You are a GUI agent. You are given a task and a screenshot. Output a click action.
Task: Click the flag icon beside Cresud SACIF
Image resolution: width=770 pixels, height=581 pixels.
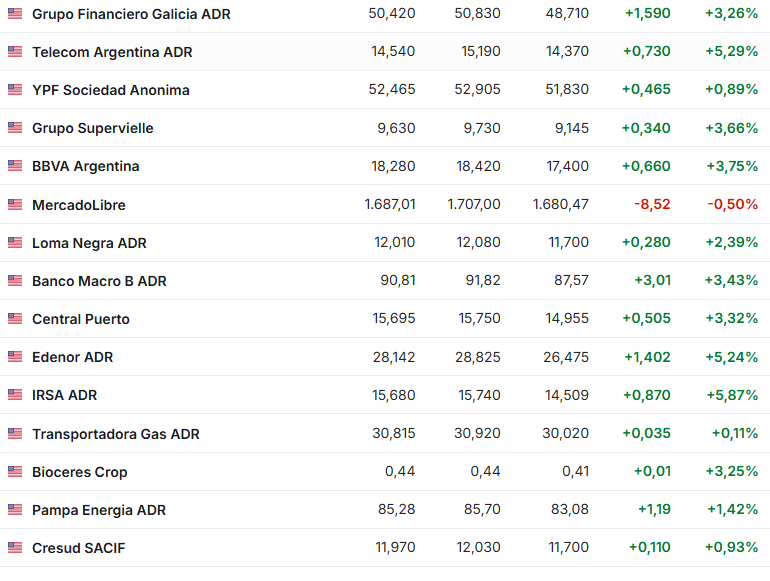pyautogui.click(x=15, y=547)
